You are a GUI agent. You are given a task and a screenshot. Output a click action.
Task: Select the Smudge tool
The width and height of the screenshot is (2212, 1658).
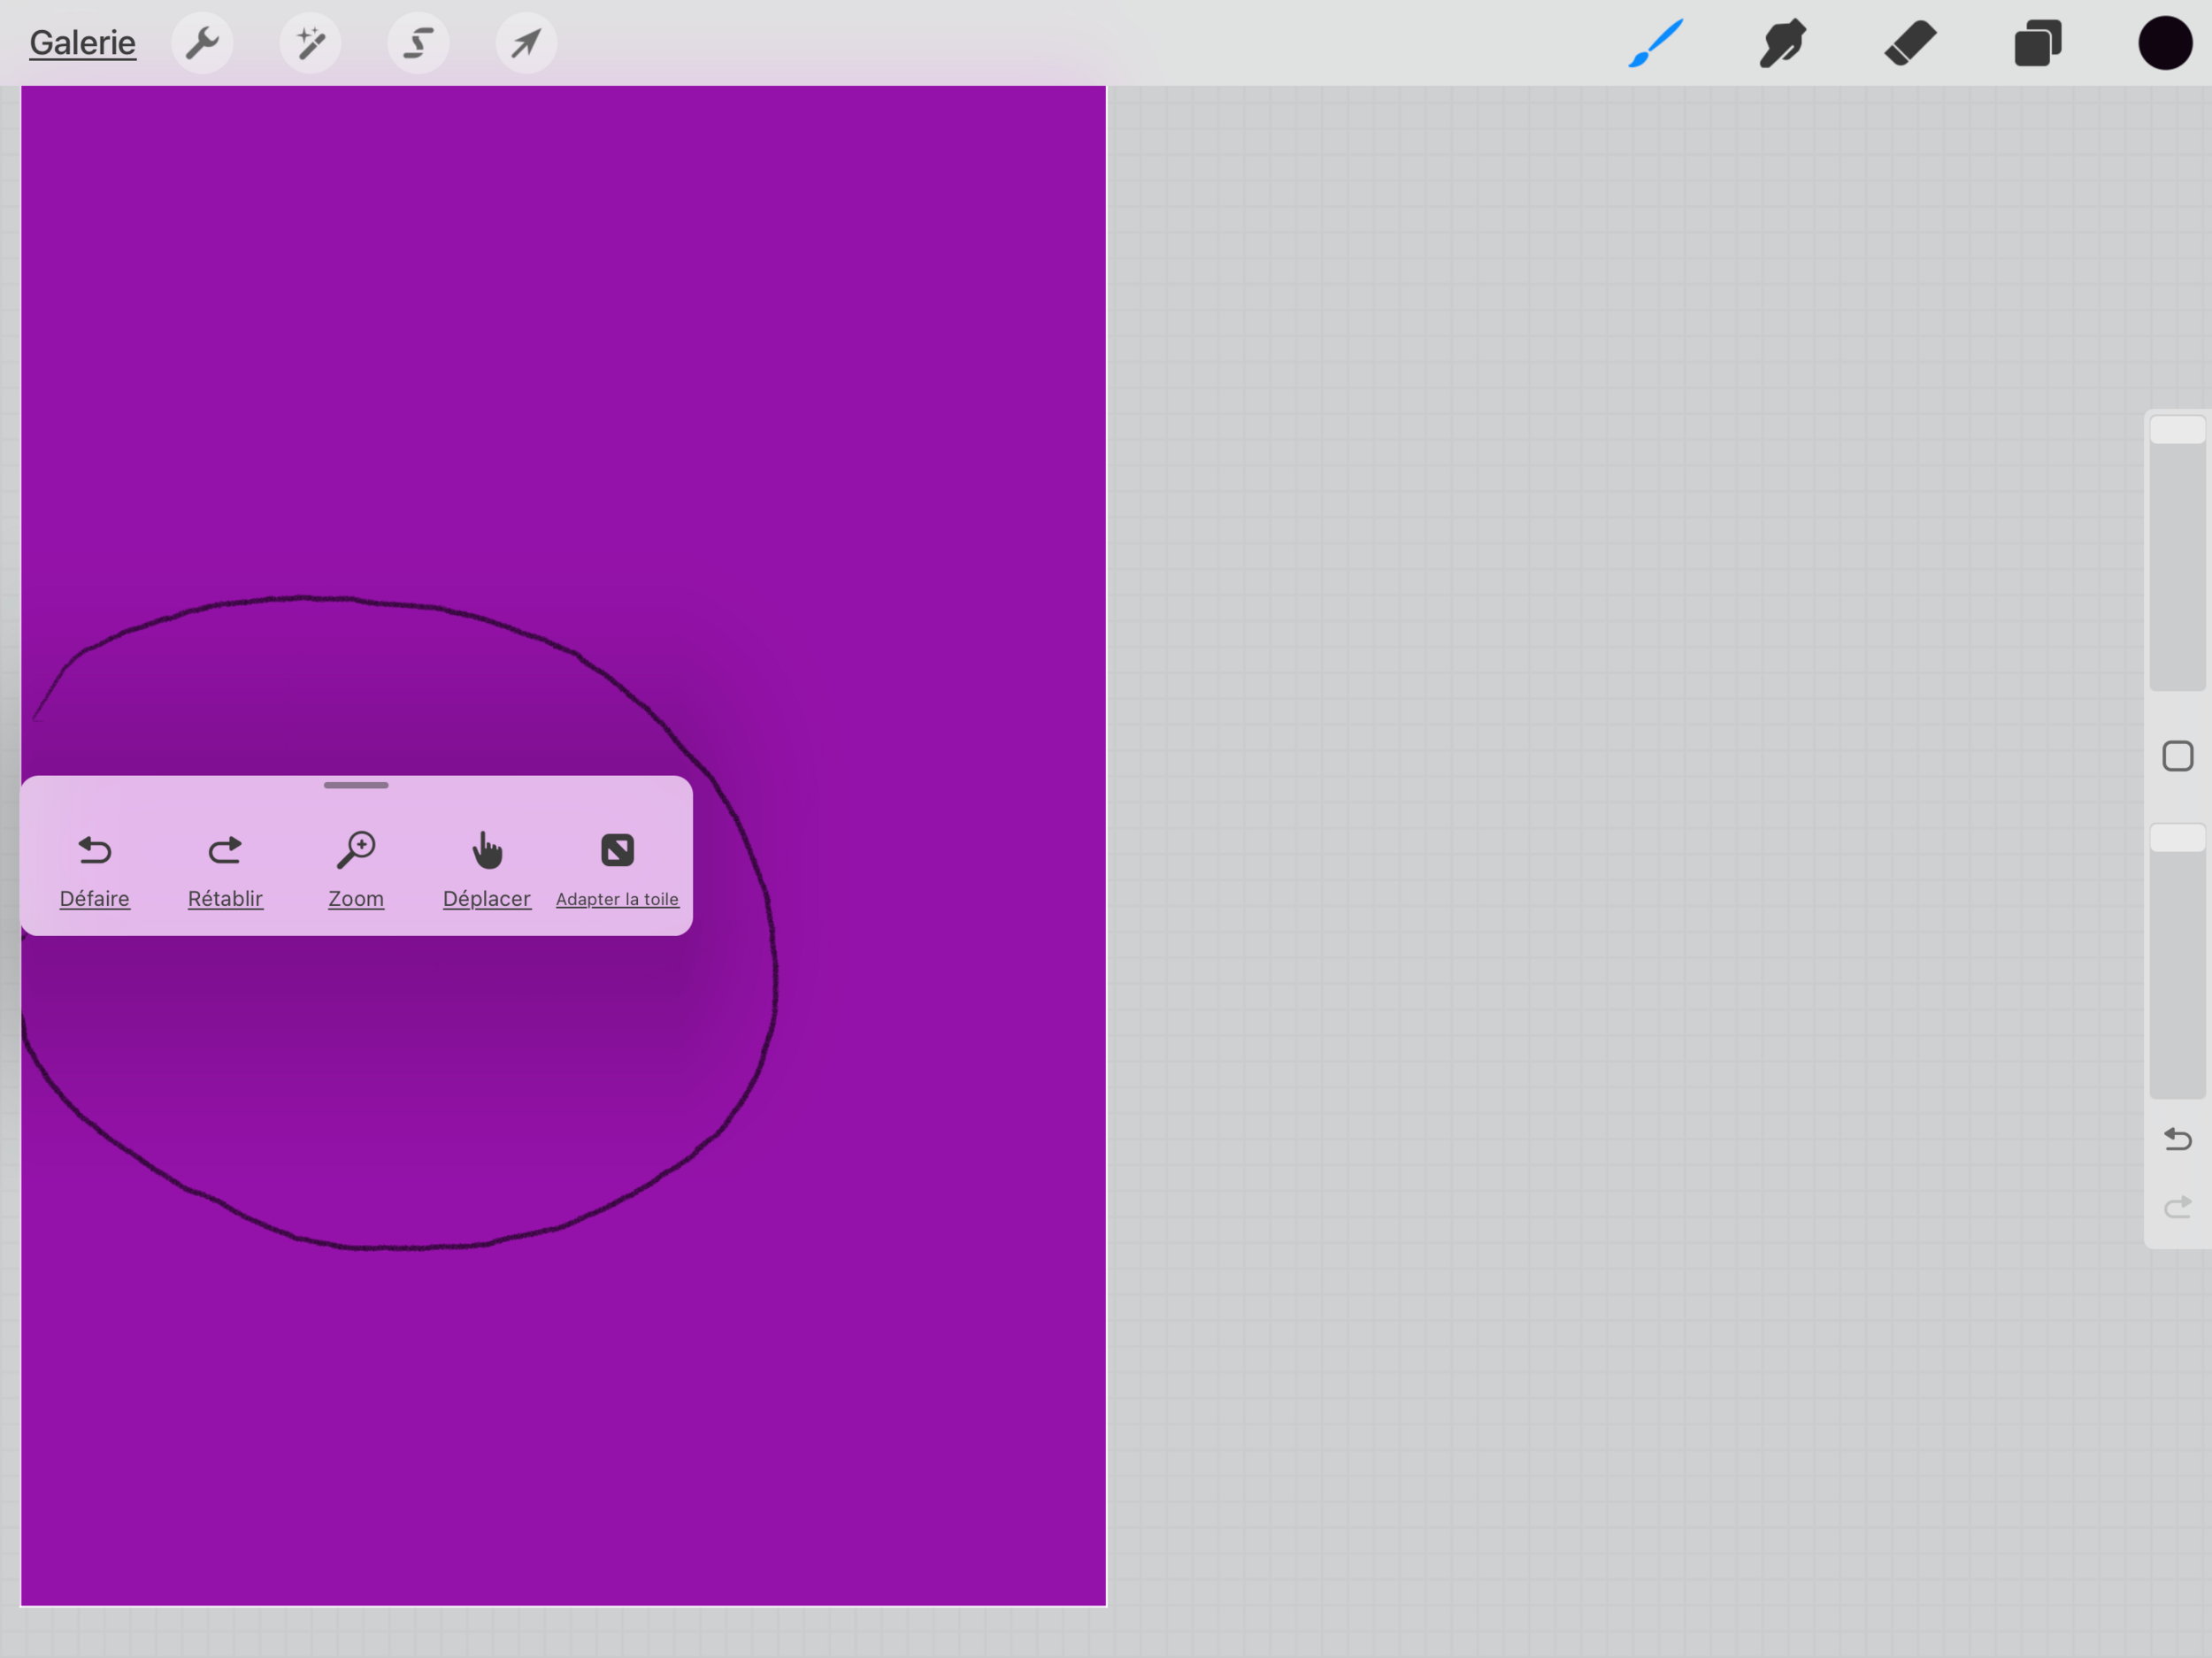1783,43
